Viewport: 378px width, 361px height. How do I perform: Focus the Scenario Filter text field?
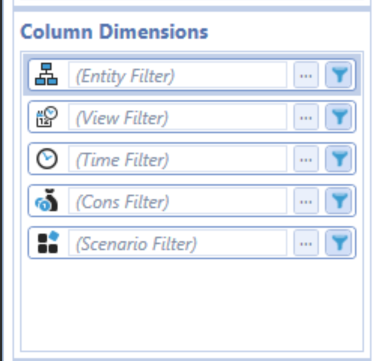pyautogui.click(x=178, y=243)
